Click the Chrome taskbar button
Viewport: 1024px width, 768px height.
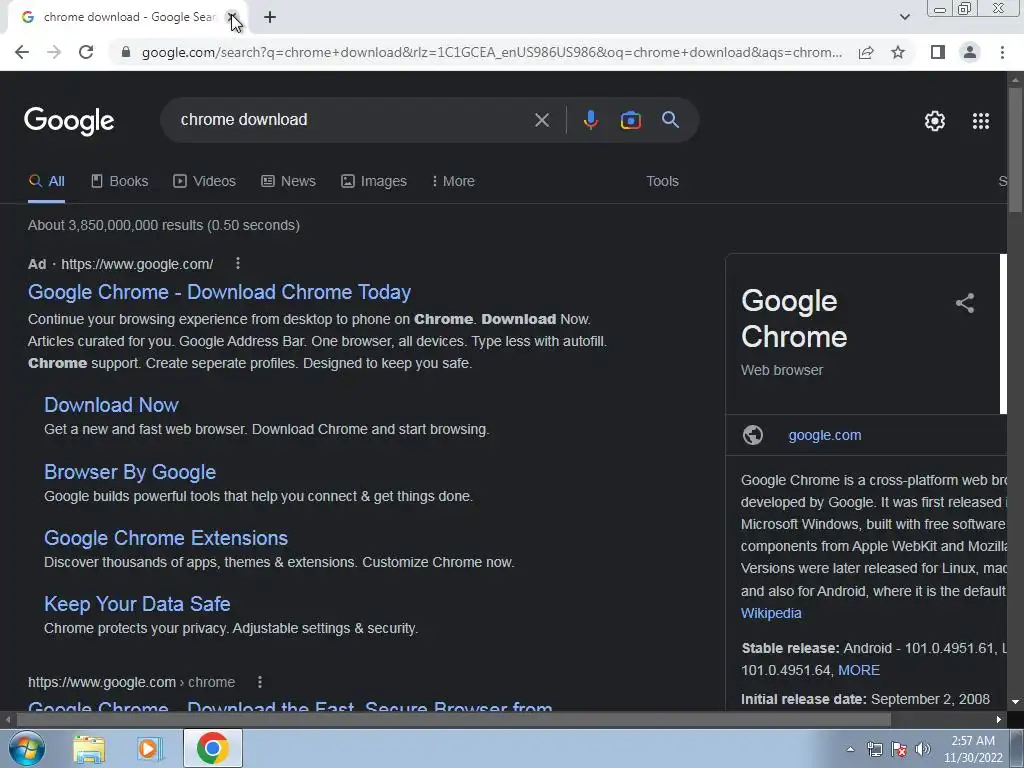point(213,748)
